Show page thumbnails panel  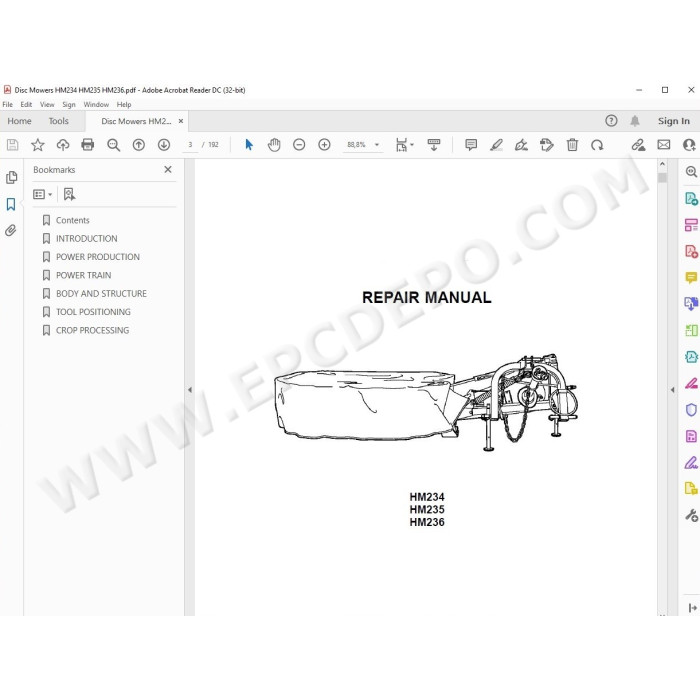click(12, 177)
